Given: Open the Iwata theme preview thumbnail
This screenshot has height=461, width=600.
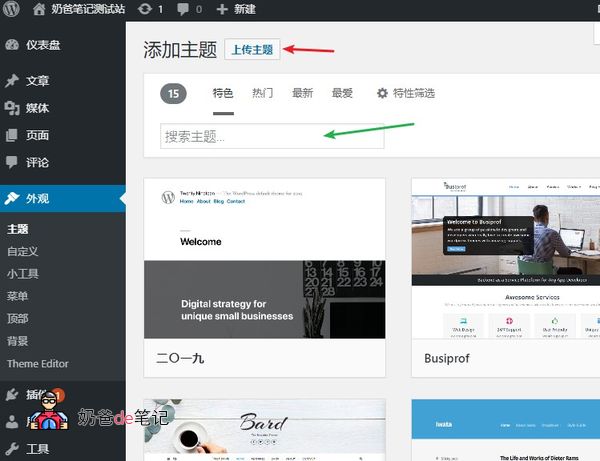Looking at the screenshot, I should click(x=505, y=430).
